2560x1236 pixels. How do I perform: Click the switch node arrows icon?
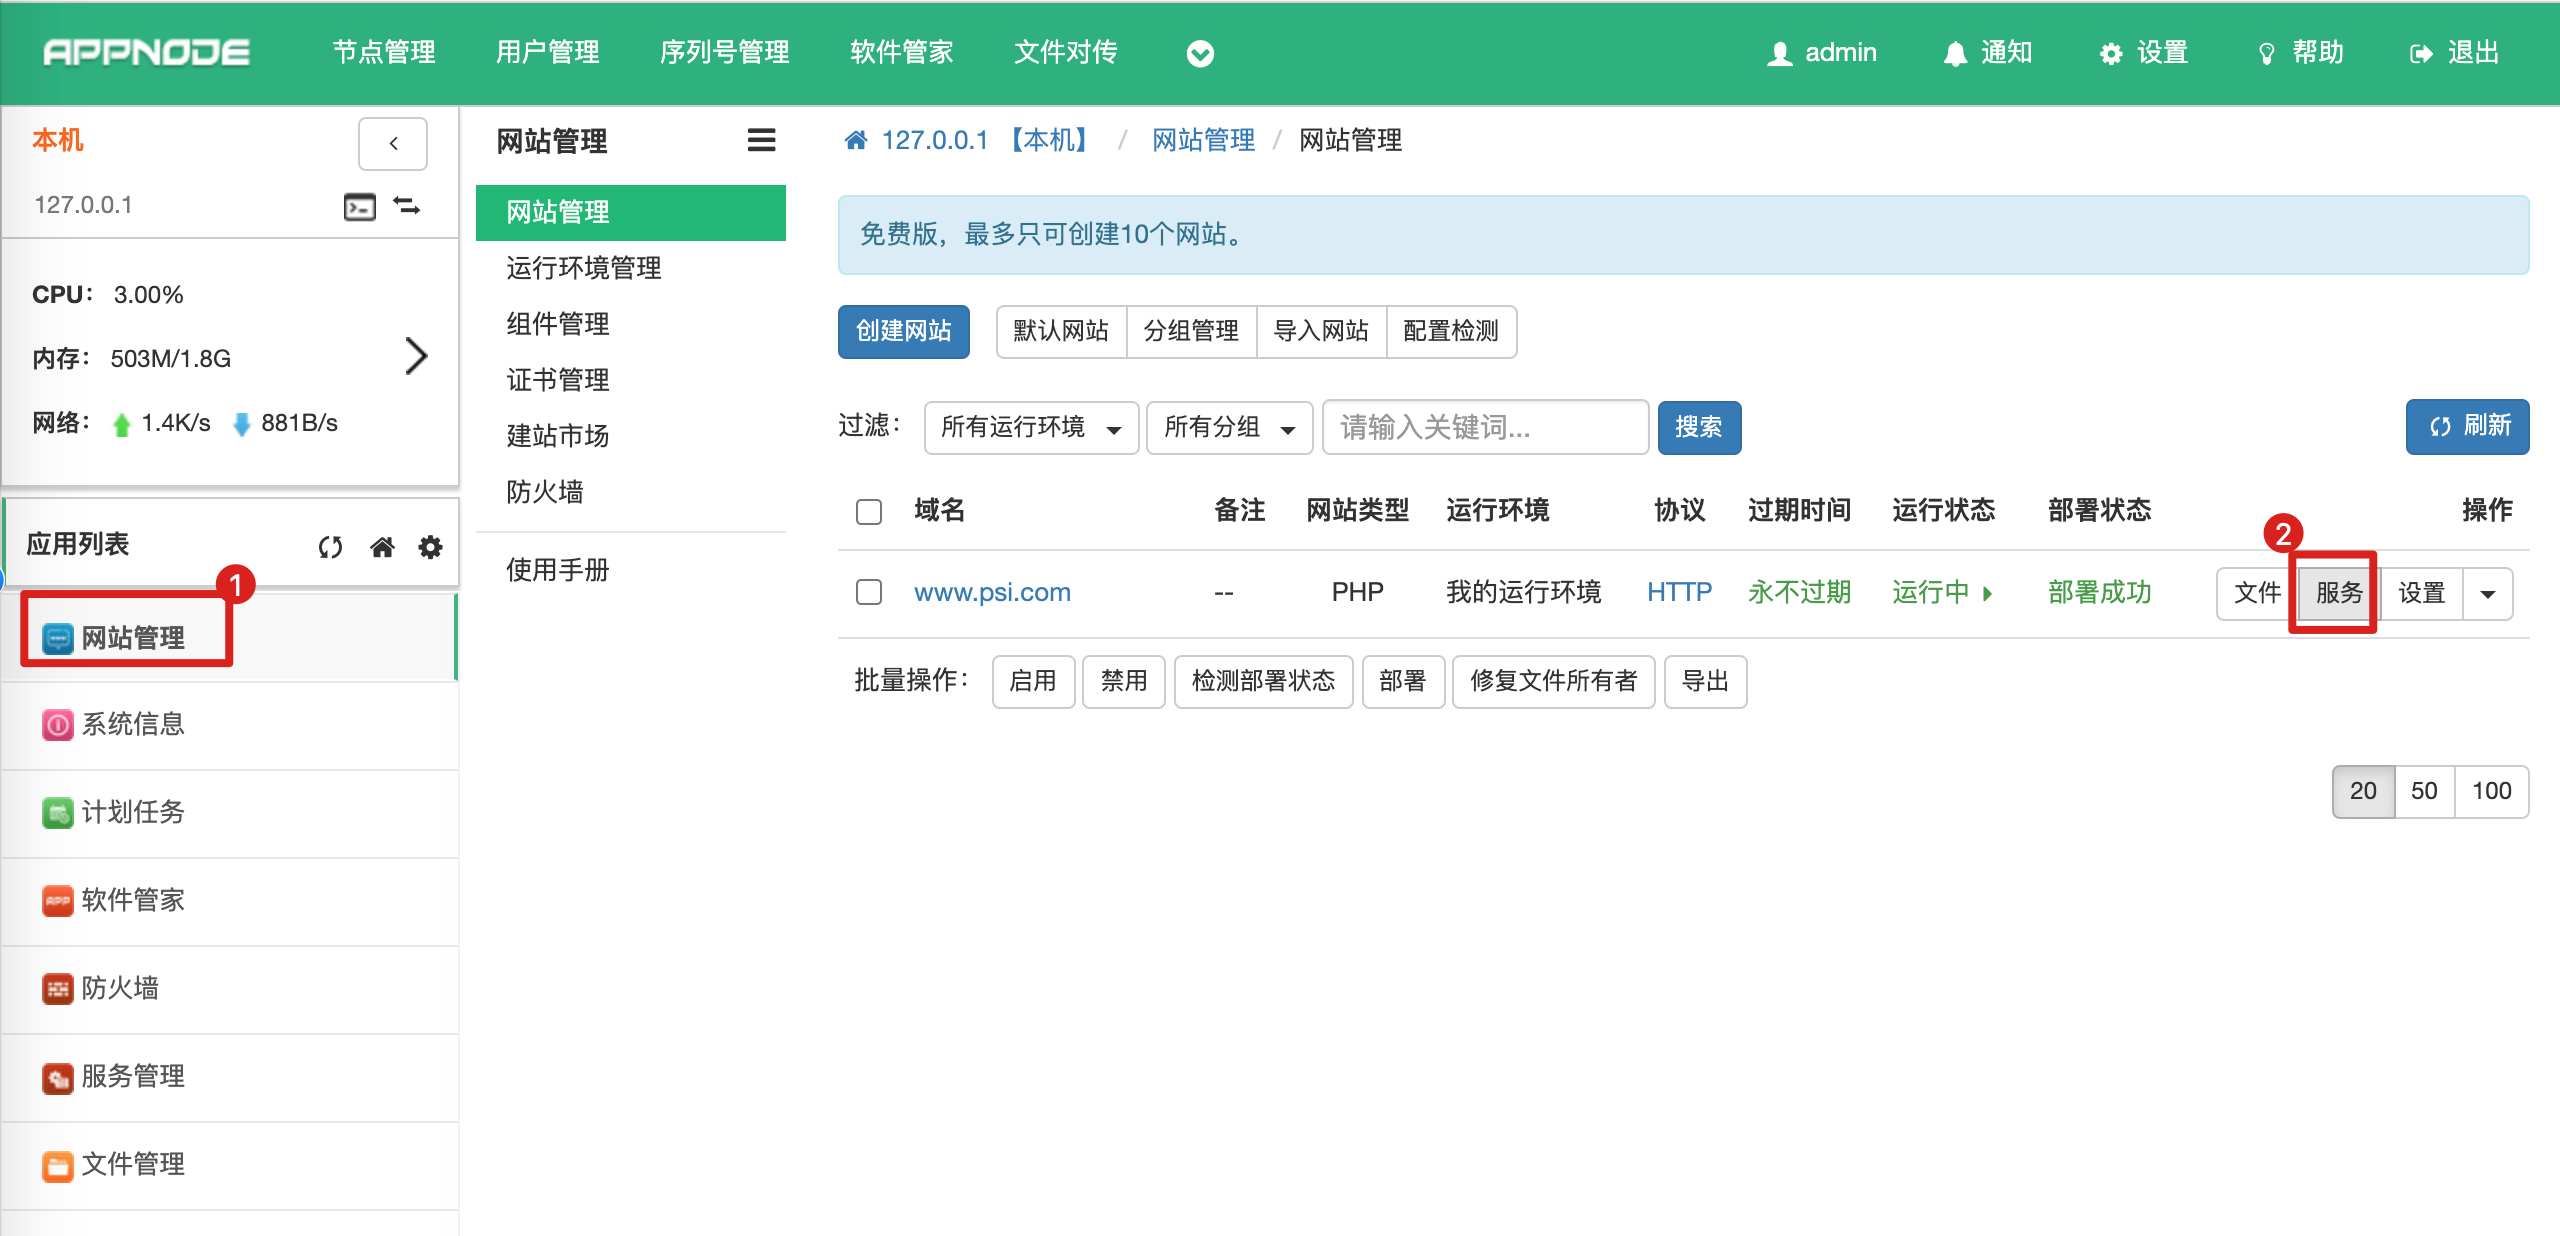point(406,206)
